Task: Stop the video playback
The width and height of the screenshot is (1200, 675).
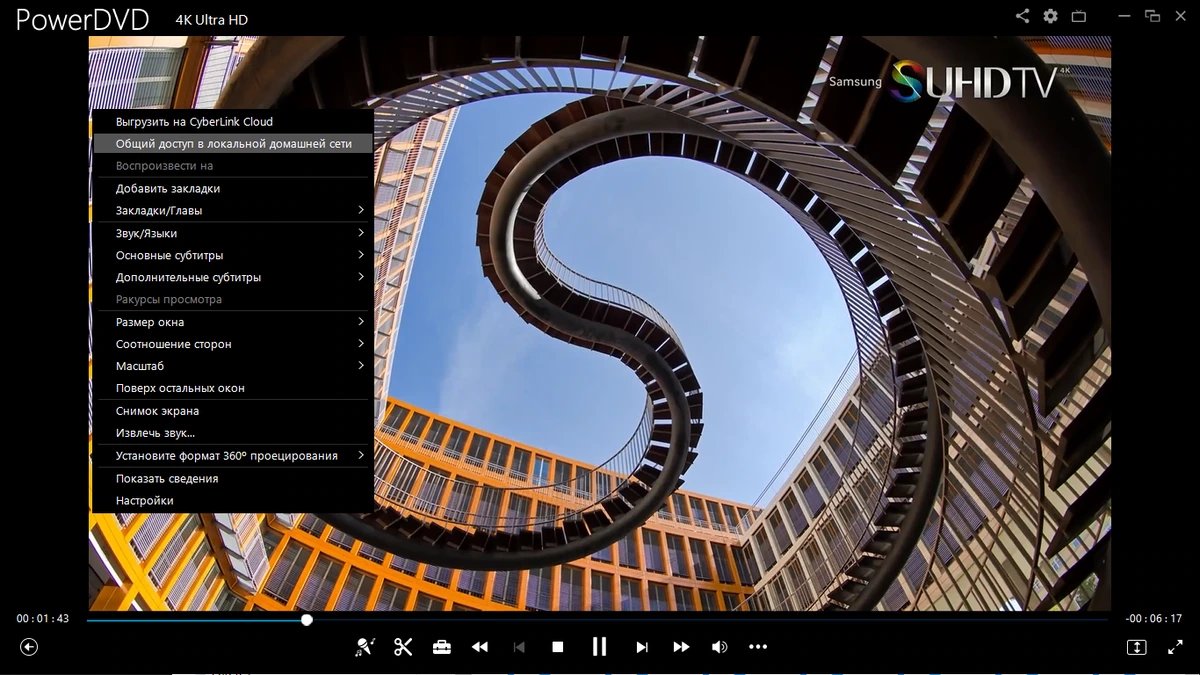Action: (558, 647)
